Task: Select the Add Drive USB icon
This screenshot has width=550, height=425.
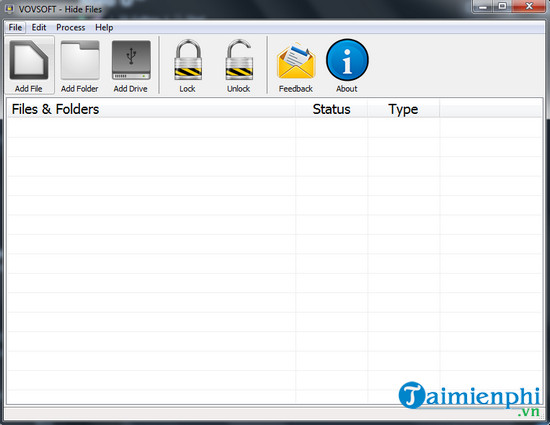Action: (x=131, y=60)
